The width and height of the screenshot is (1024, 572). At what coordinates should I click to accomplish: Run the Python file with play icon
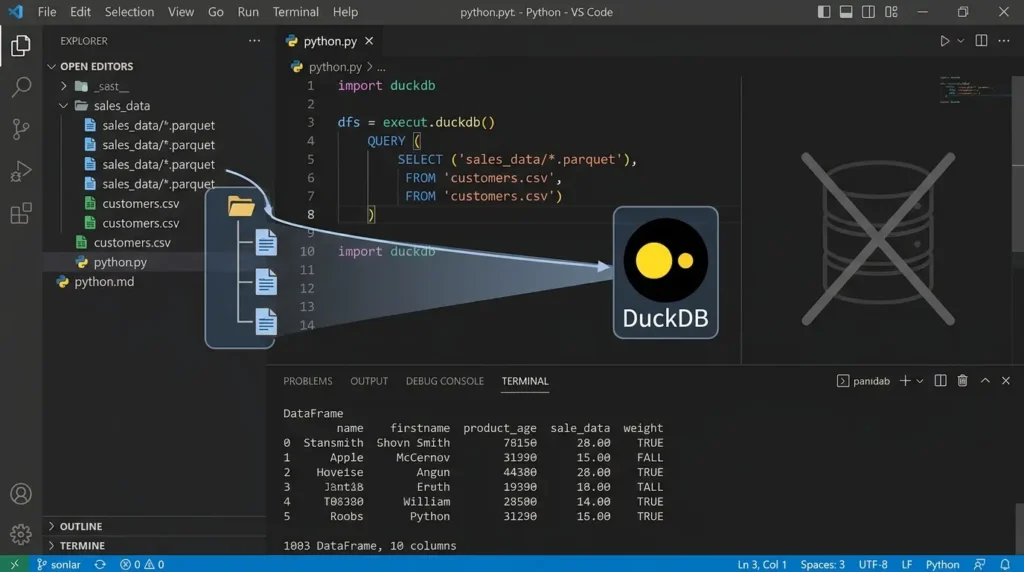tap(944, 40)
